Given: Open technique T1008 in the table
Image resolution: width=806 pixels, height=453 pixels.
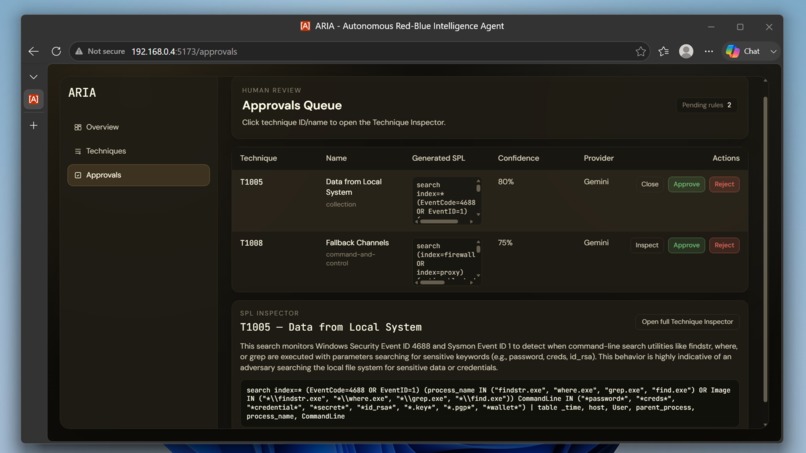Looking at the screenshot, I should [x=251, y=243].
